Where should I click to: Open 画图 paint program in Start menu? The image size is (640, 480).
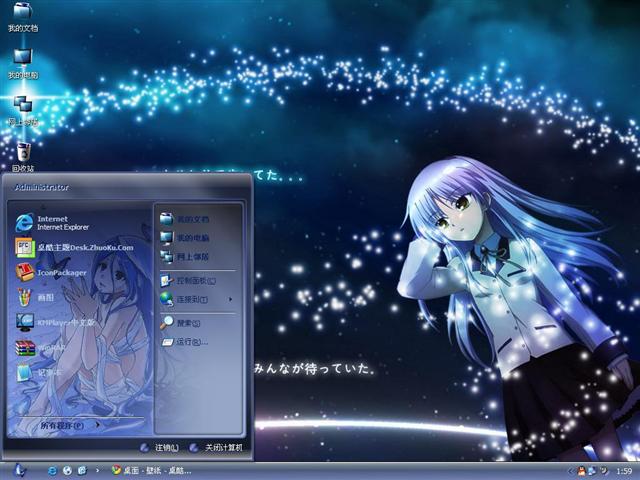[x=34, y=298]
